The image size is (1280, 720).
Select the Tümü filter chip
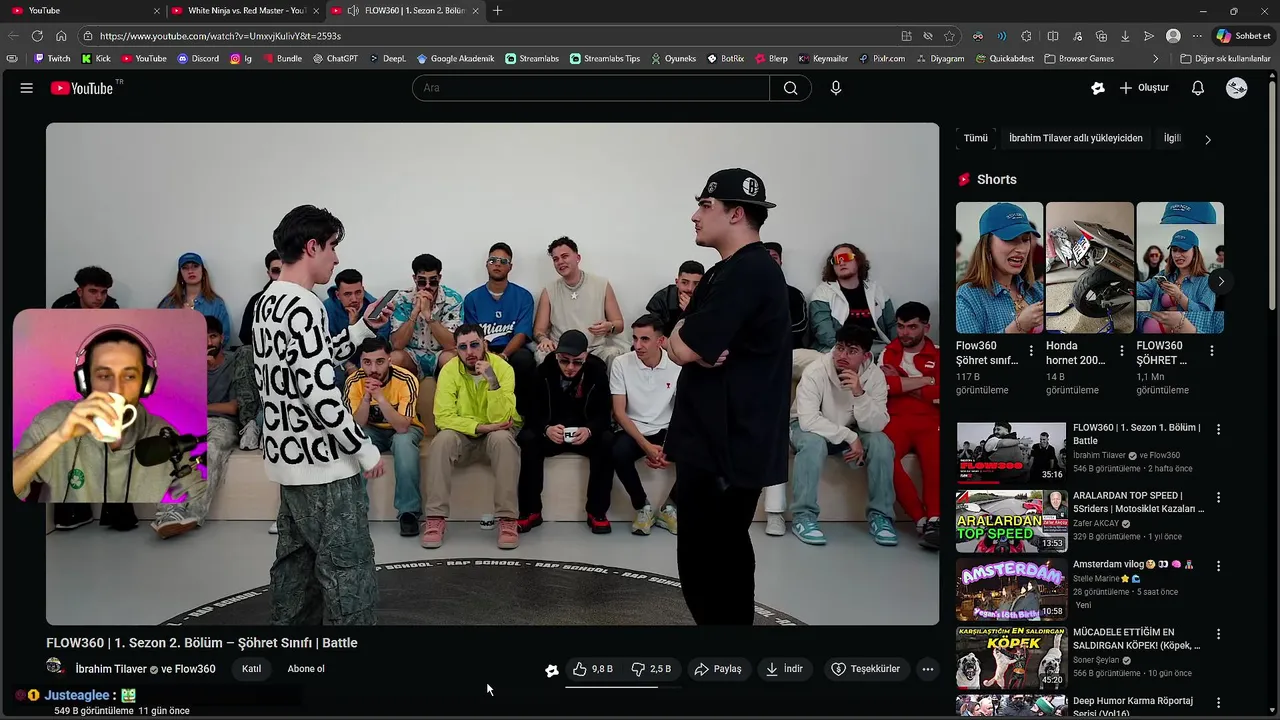[x=975, y=138]
